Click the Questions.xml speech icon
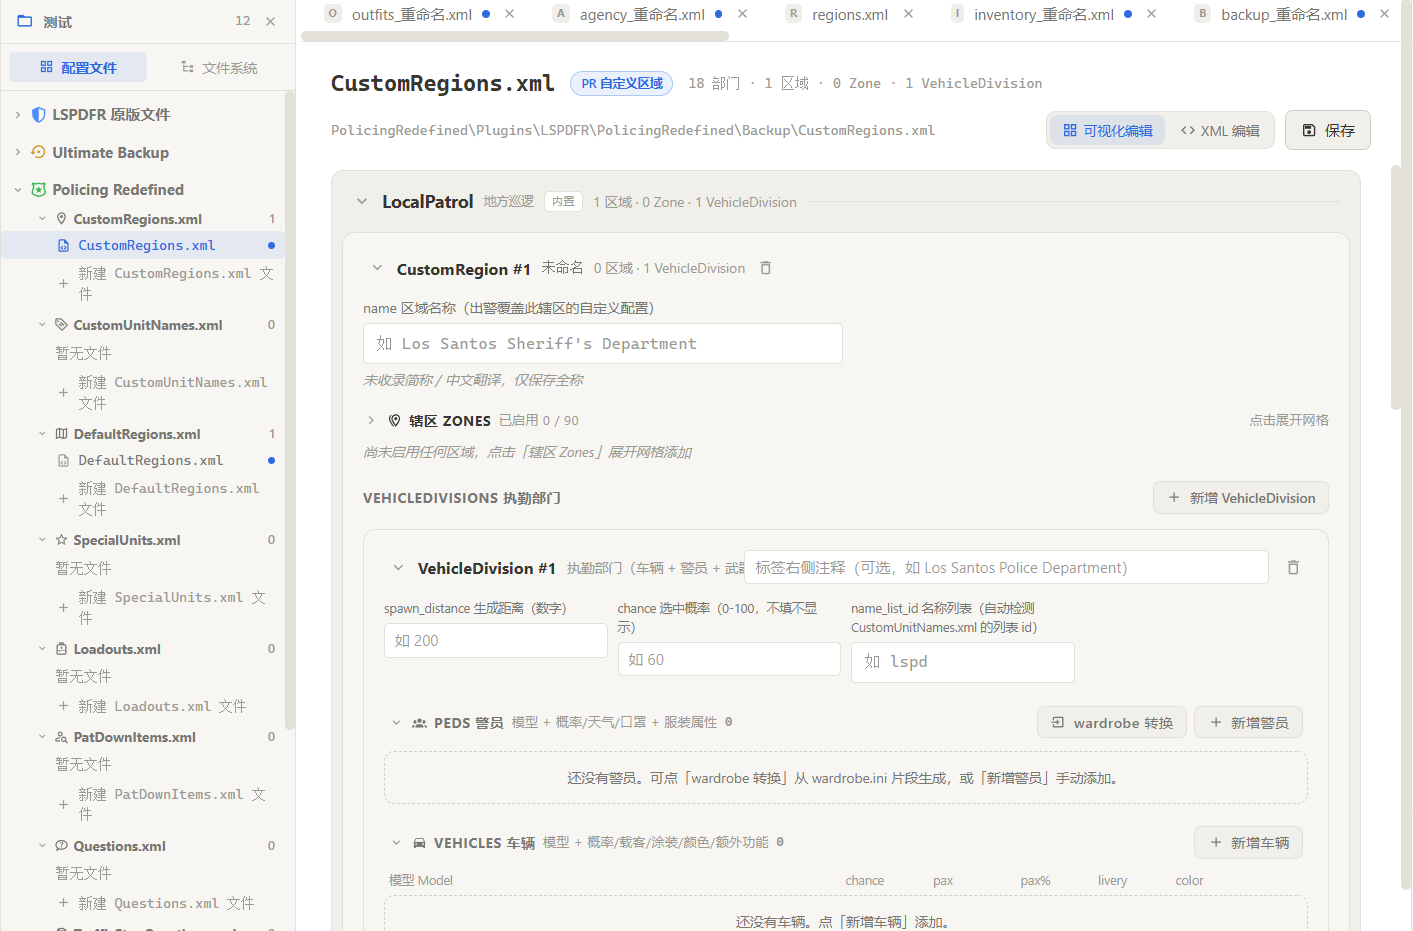 pyautogui.click(x=61, y=846)
